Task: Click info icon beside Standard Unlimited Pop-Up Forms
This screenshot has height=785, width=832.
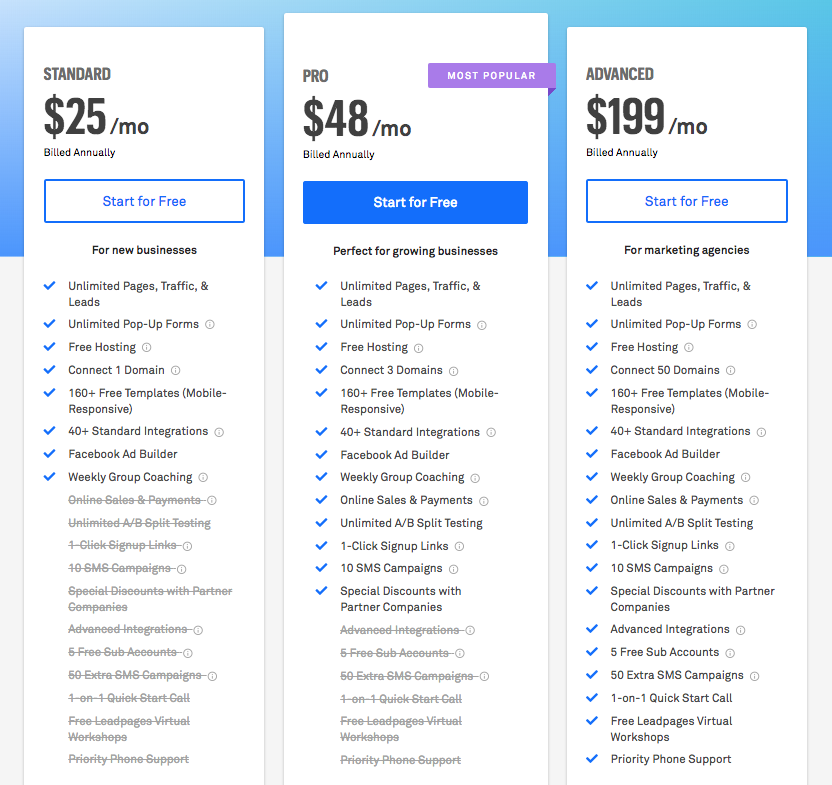Action: 210,324
